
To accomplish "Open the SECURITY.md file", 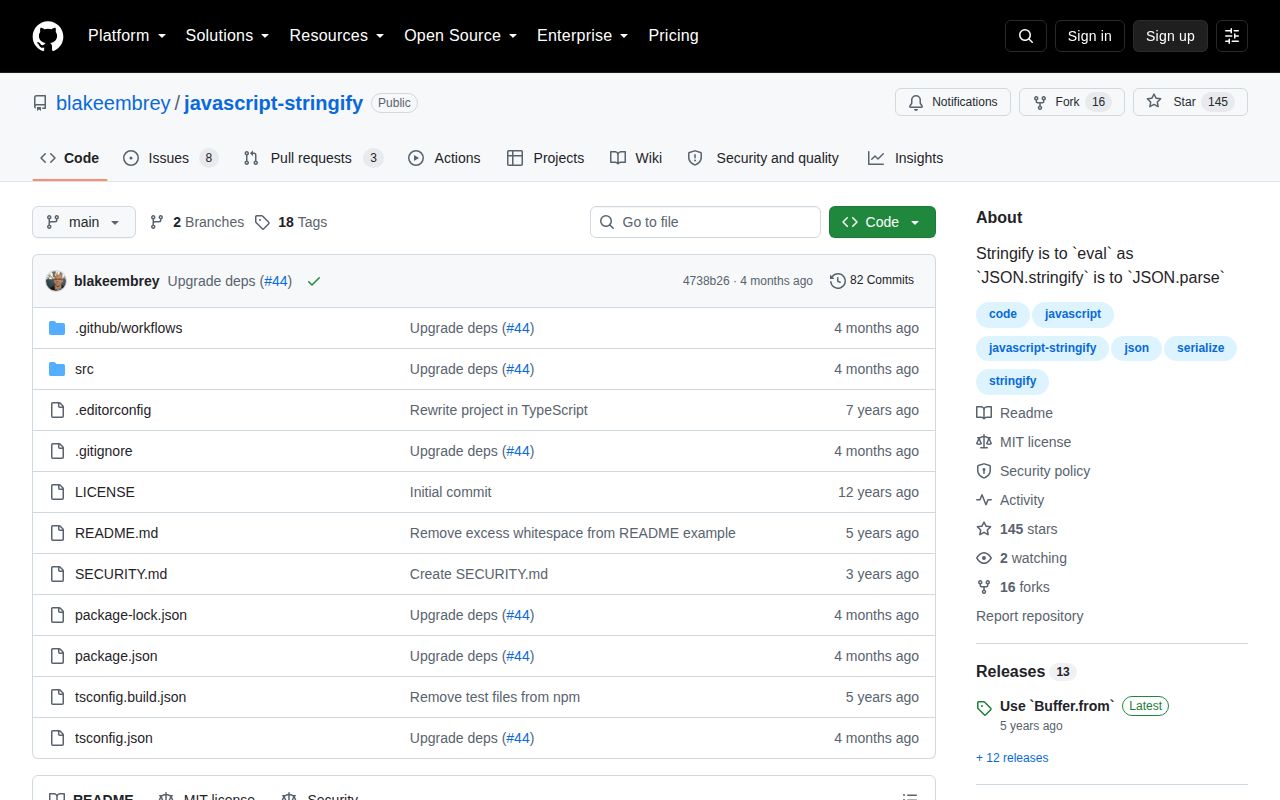I will [121, 574].
